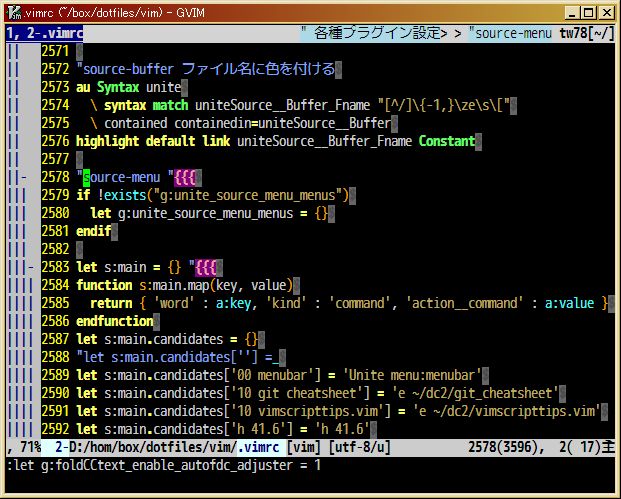Click 'Unite menu:menubar' string on line 2589
This screenshot has width=621, height=499.
point(412,375)
